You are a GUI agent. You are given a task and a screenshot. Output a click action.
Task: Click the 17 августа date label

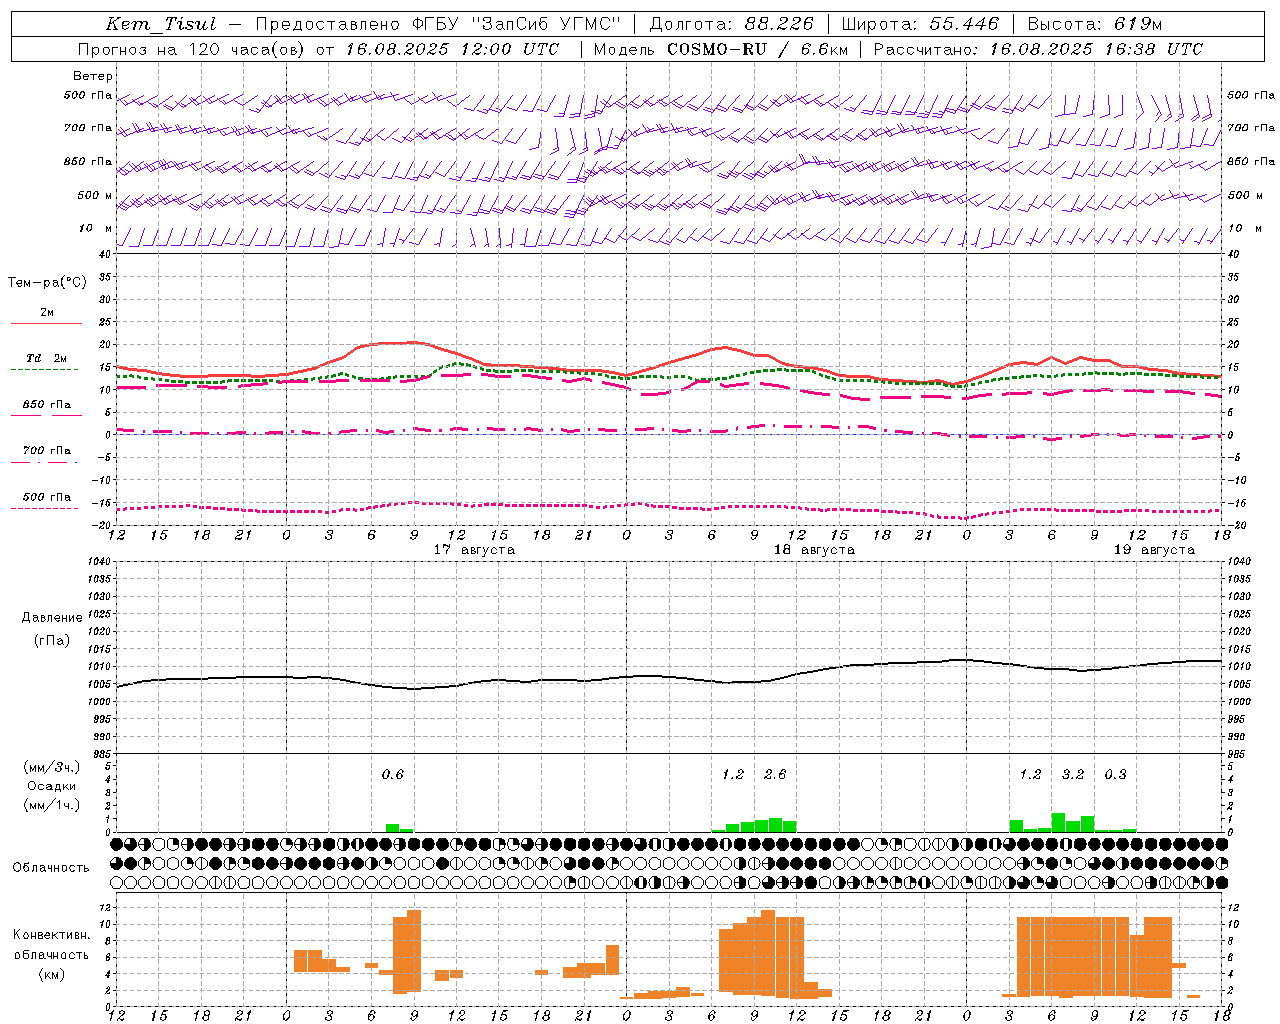point(474,550)
